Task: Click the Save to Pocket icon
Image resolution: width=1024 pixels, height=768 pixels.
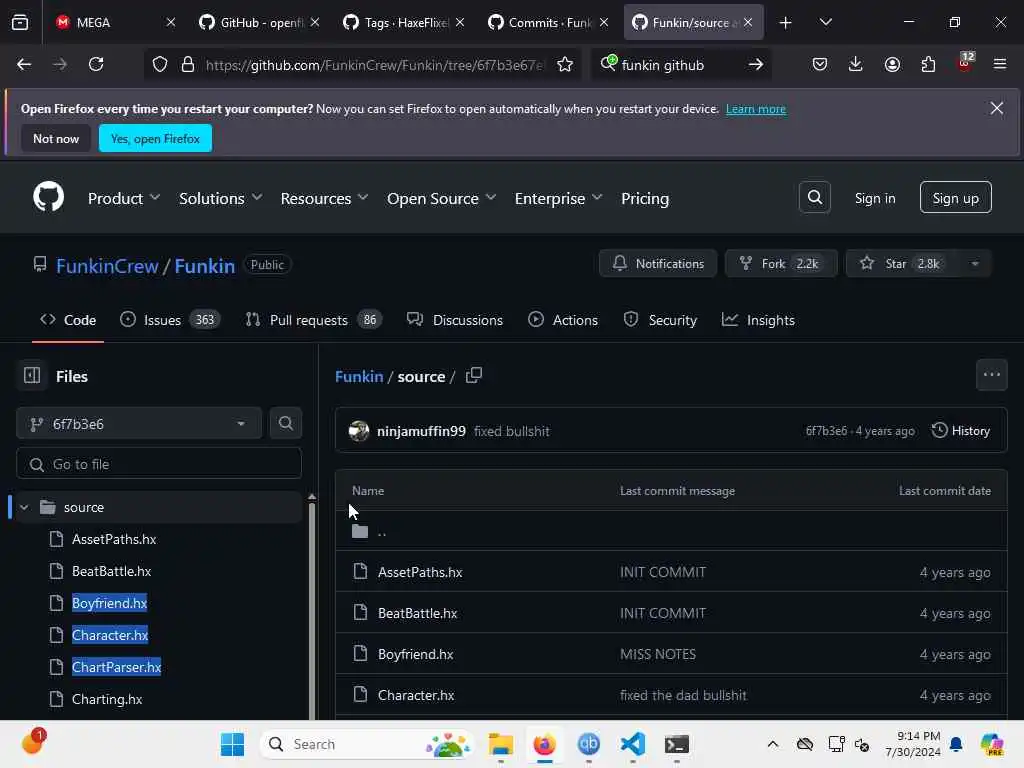Action: pos(820,64)
